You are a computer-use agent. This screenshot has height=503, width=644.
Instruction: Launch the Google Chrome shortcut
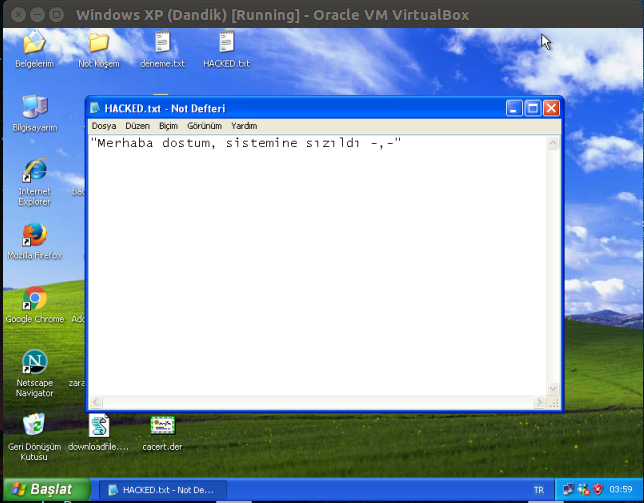point(34,298)
